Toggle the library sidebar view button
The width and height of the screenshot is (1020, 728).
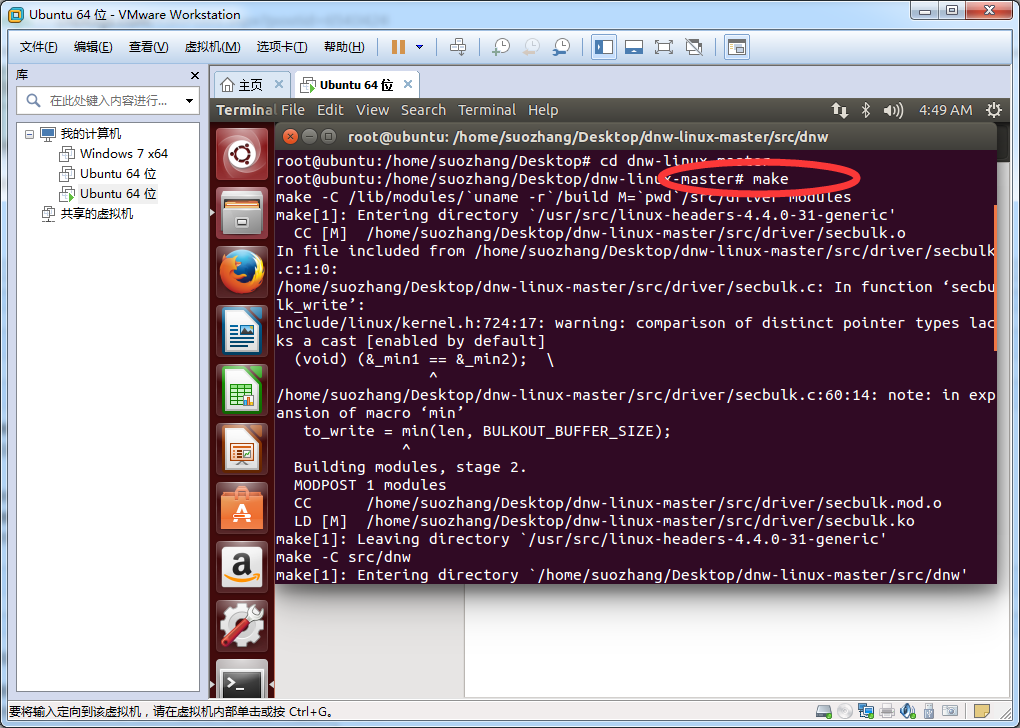click(604, 47)
